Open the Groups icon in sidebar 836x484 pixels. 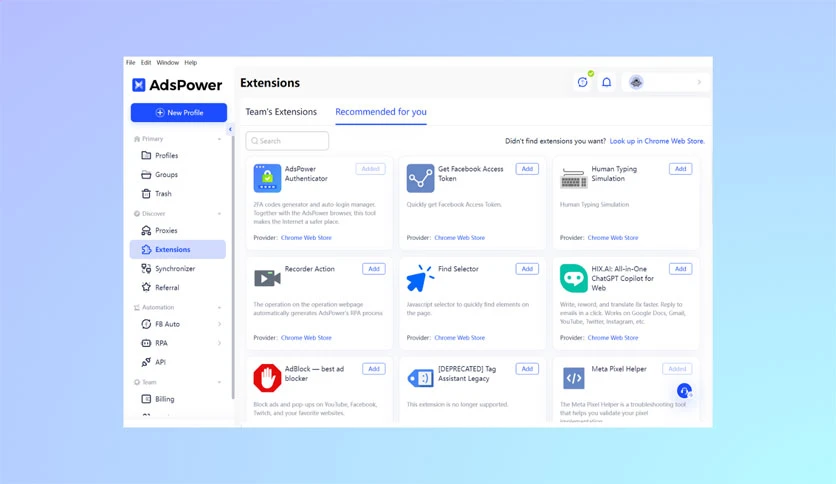coord(146,174)
